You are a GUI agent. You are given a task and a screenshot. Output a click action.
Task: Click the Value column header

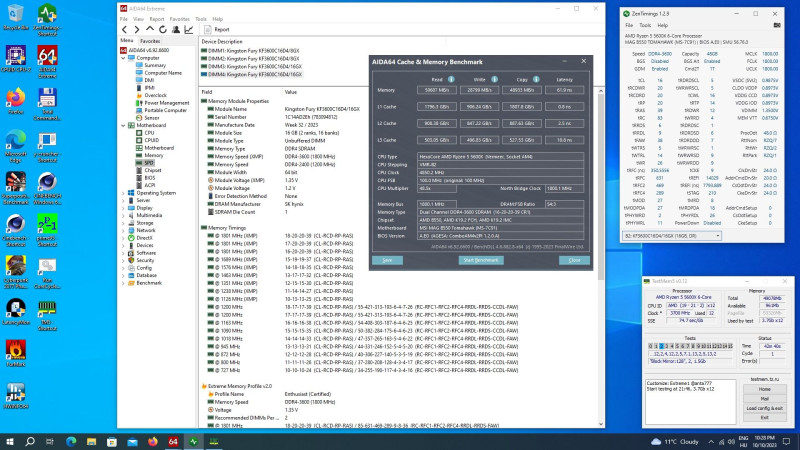point(291,92)
